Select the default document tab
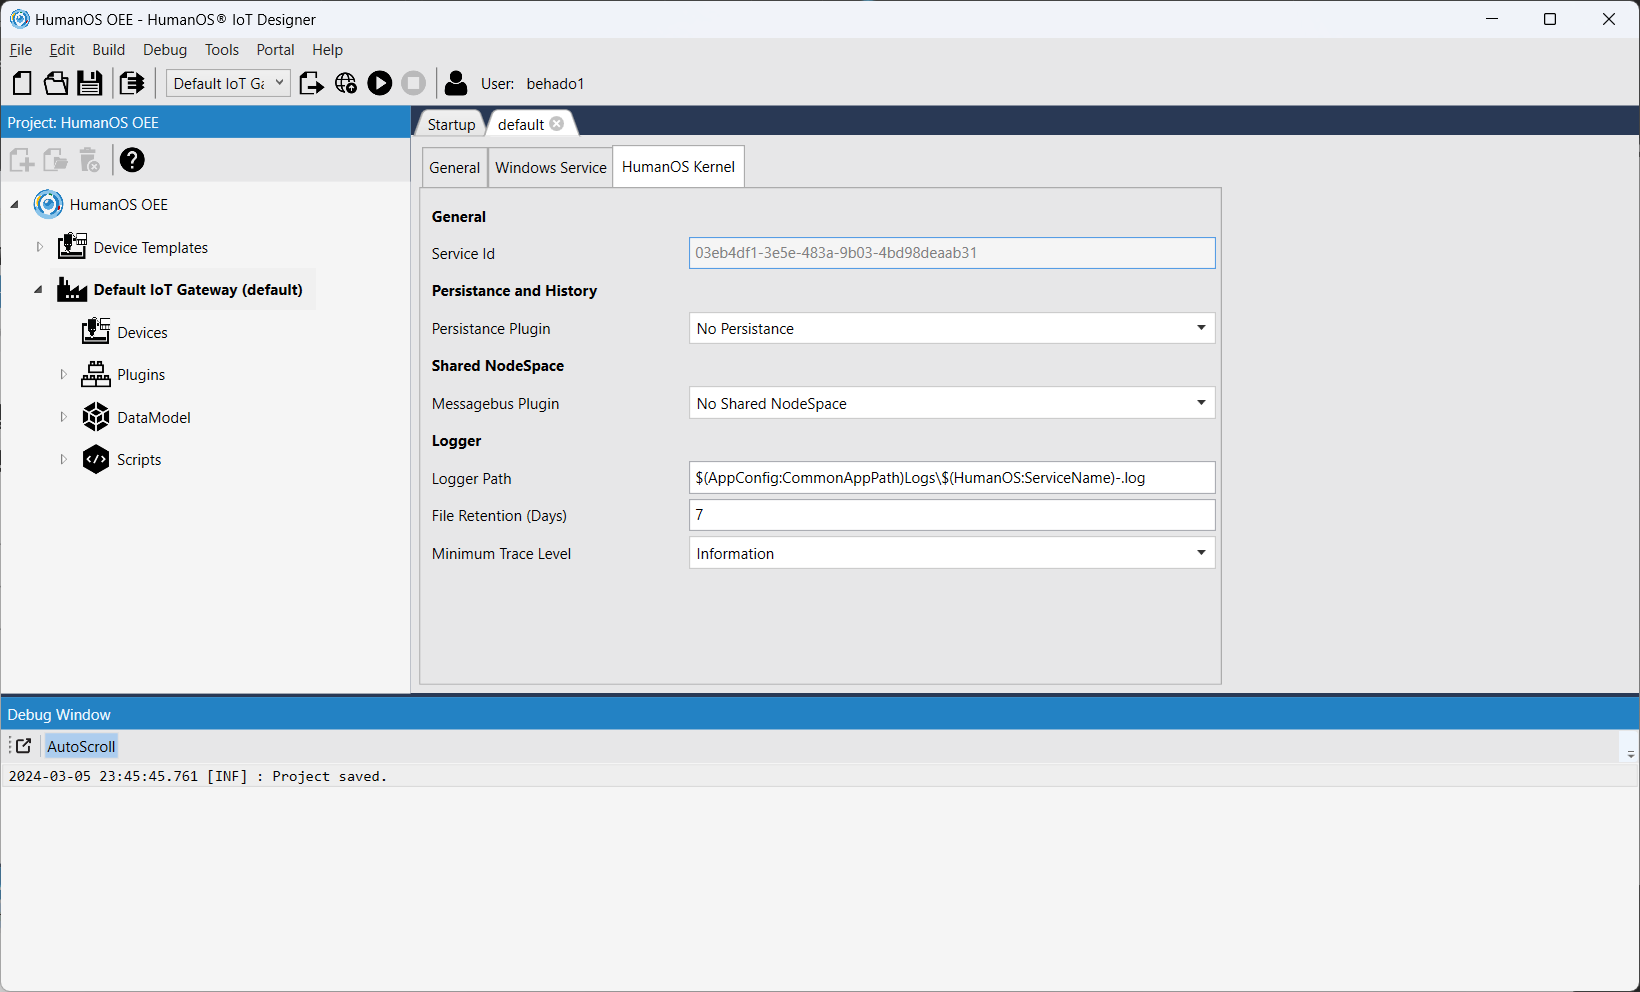This screenshot has height=992, width=1640. point(521,124)
